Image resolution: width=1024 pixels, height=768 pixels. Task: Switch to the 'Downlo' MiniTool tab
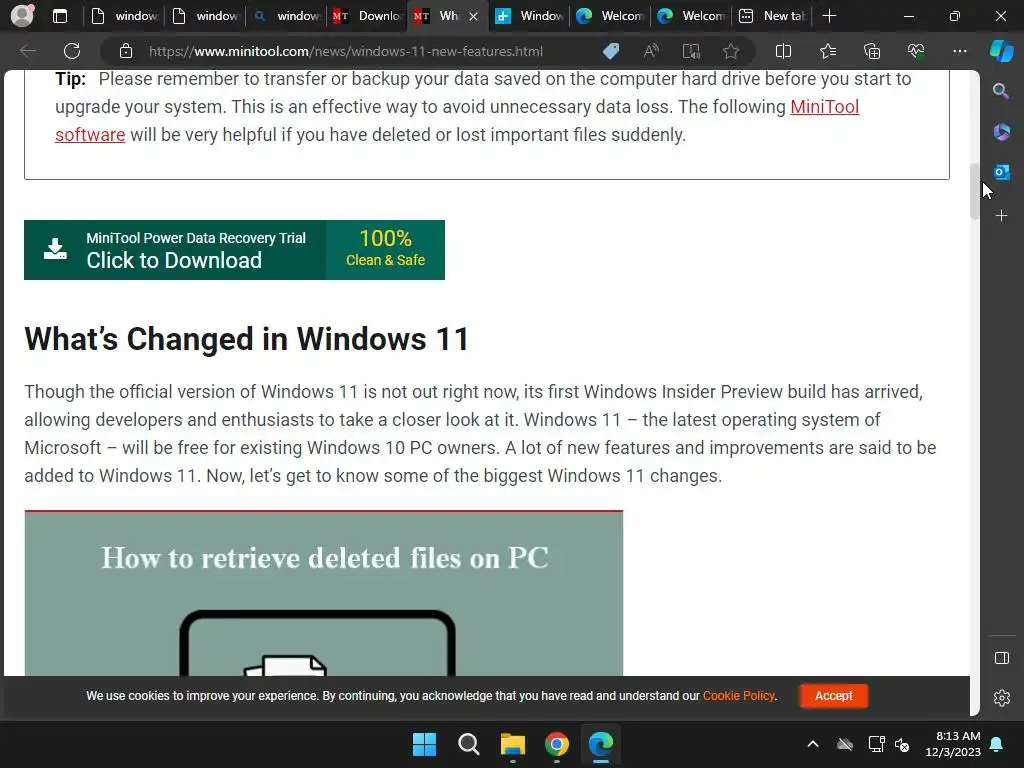tap(367, 16)
